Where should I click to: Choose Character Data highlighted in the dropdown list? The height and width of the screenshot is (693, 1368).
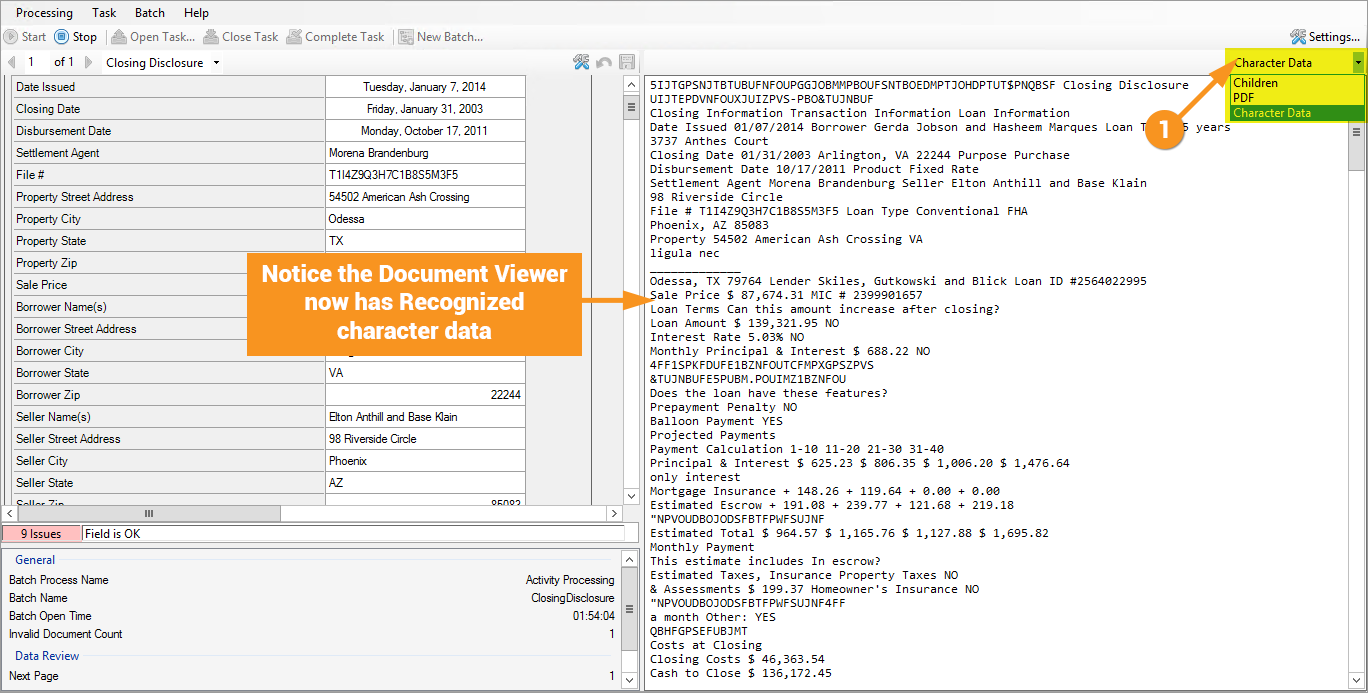(1297, 113)
